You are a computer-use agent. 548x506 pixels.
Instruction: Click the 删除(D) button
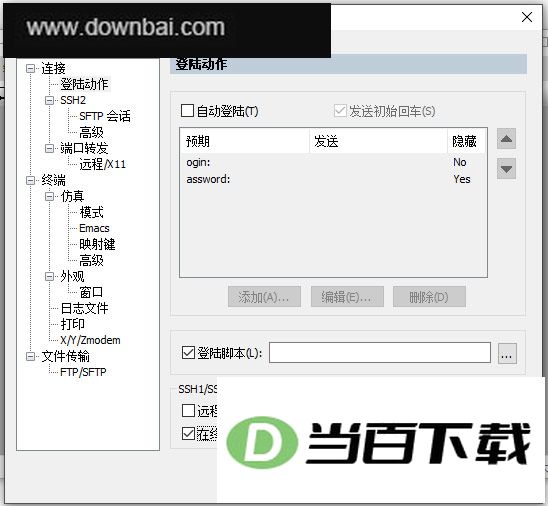coord(429,297)
